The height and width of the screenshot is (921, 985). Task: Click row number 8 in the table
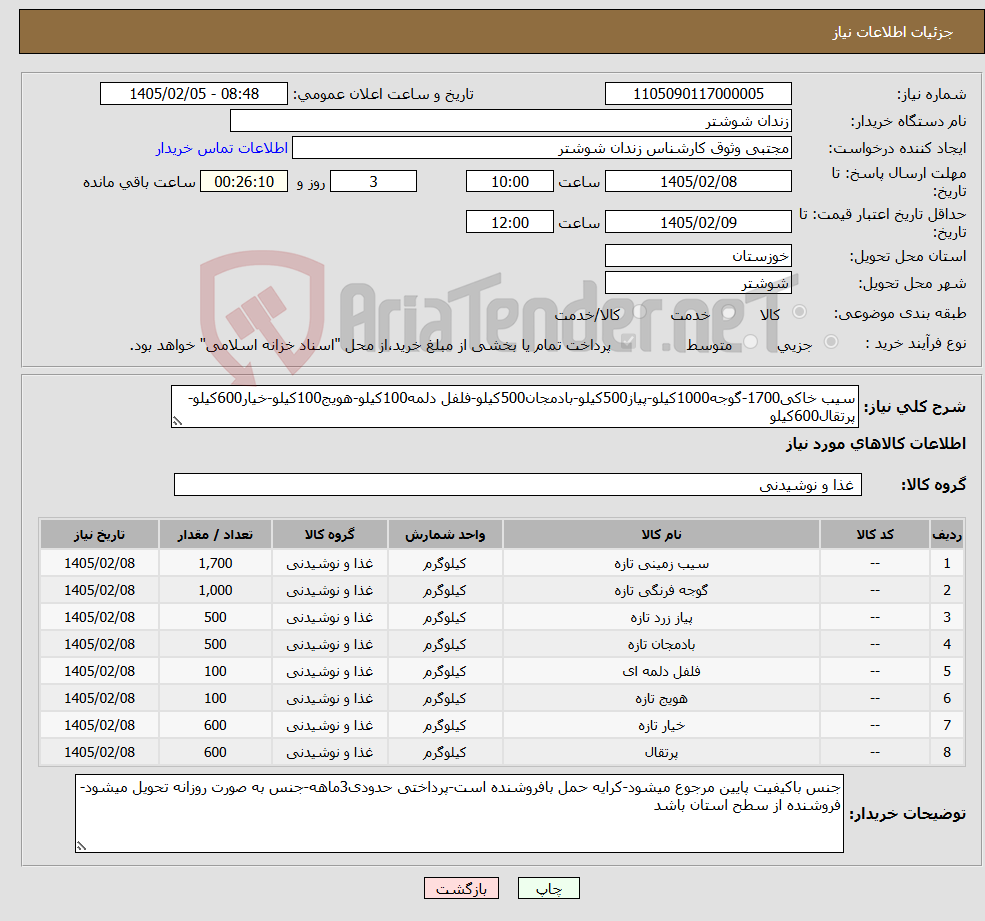[x=947, y=753]
